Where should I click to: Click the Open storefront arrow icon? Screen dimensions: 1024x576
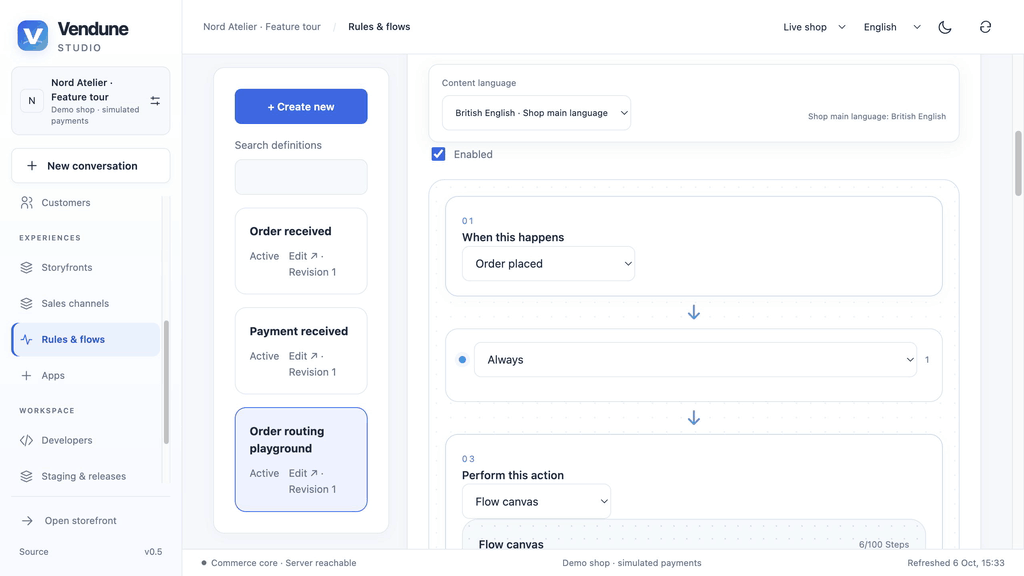(27, 520)
